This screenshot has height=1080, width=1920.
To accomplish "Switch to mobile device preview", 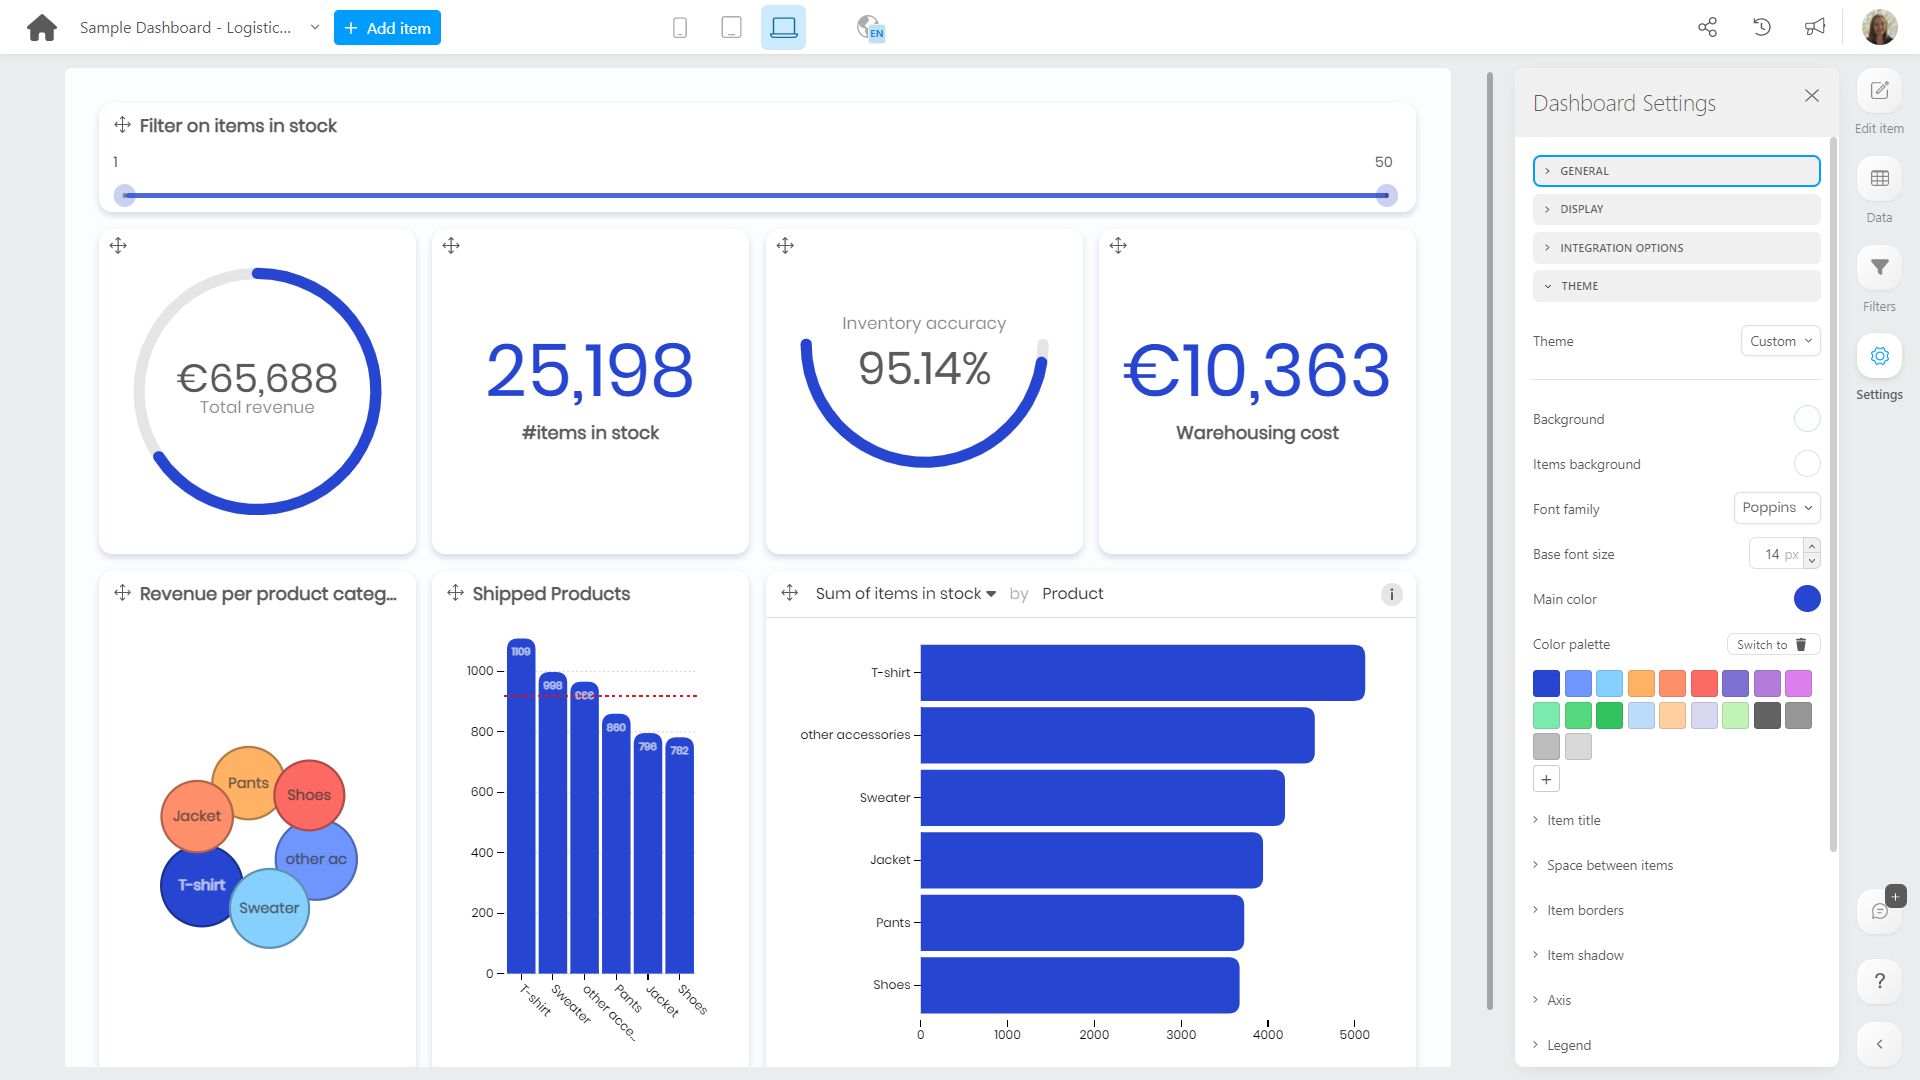I will tap(680, 28).
